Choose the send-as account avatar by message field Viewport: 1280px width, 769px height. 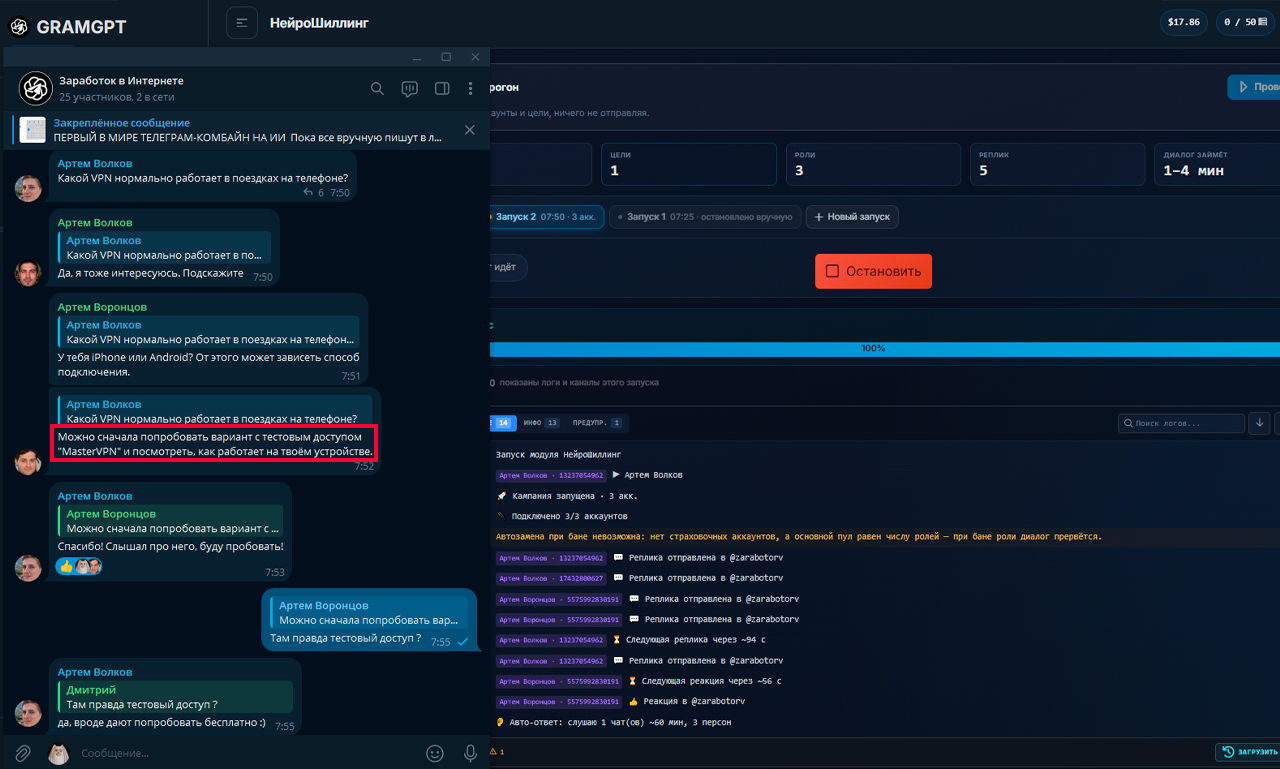pyautogui.click(x=59, y=753)
